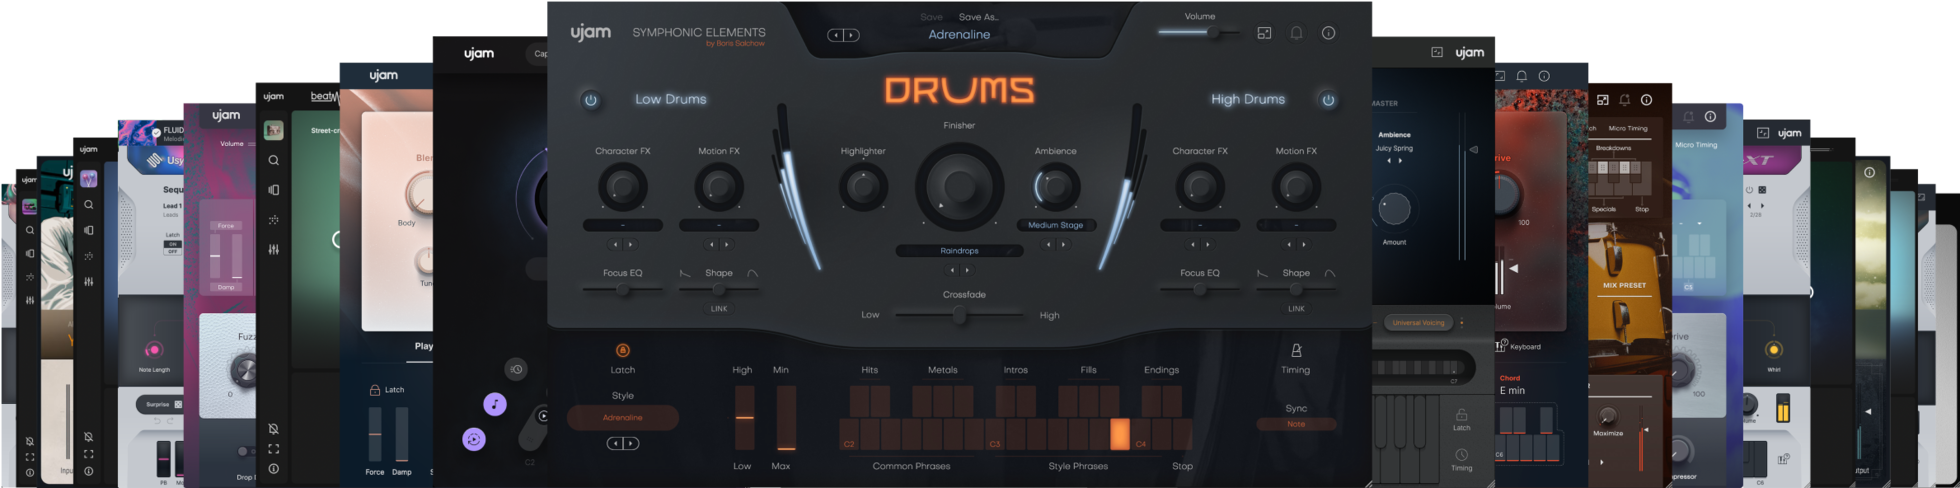
Task: Click the High Drums Motion FX knob
Action: click(1296, 187)
